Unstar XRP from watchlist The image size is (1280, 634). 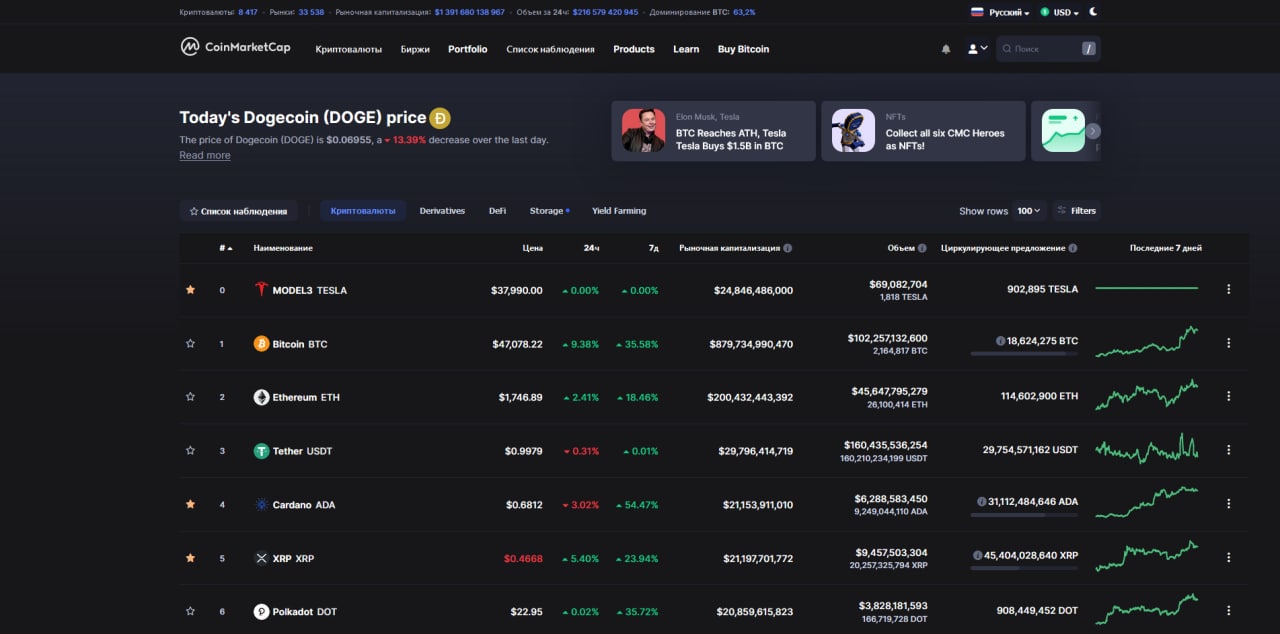[190, 558]
